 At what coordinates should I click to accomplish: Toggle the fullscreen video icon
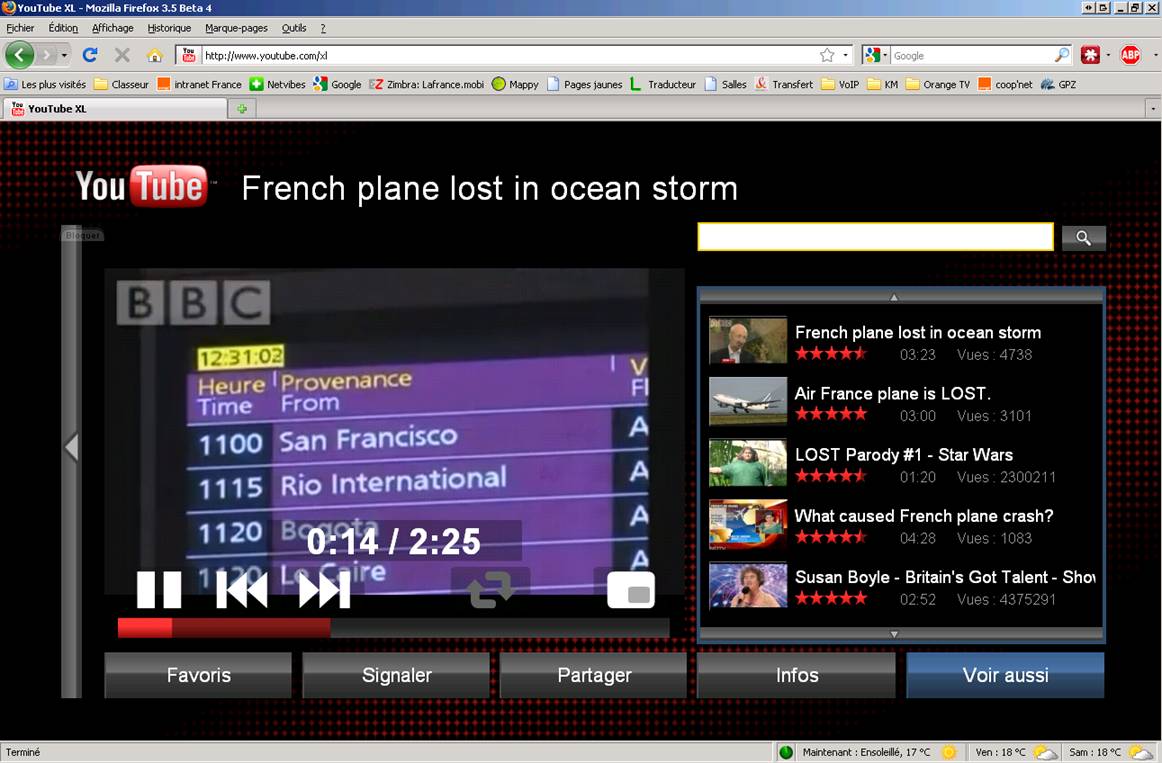(631, 590)
